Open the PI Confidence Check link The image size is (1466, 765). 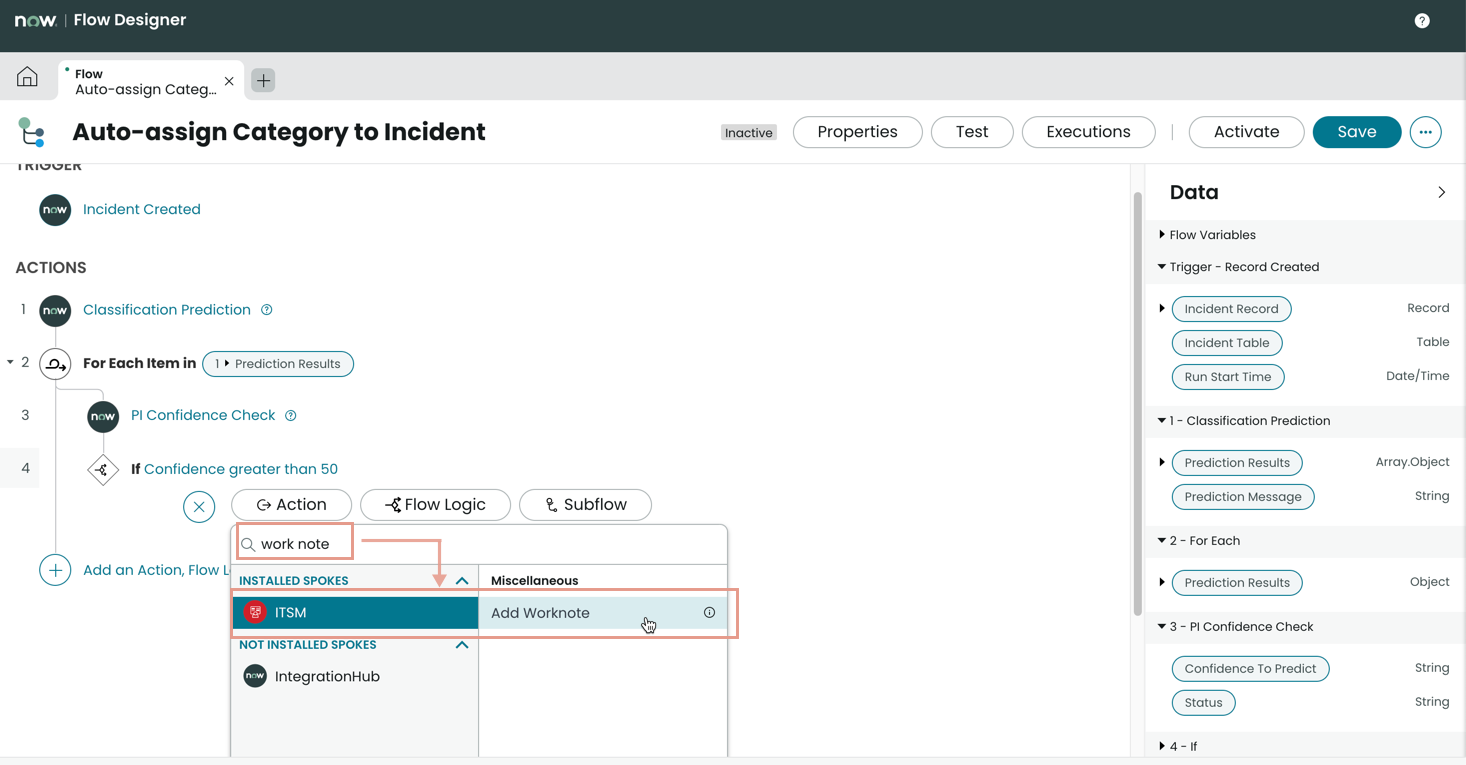[203, 416]
